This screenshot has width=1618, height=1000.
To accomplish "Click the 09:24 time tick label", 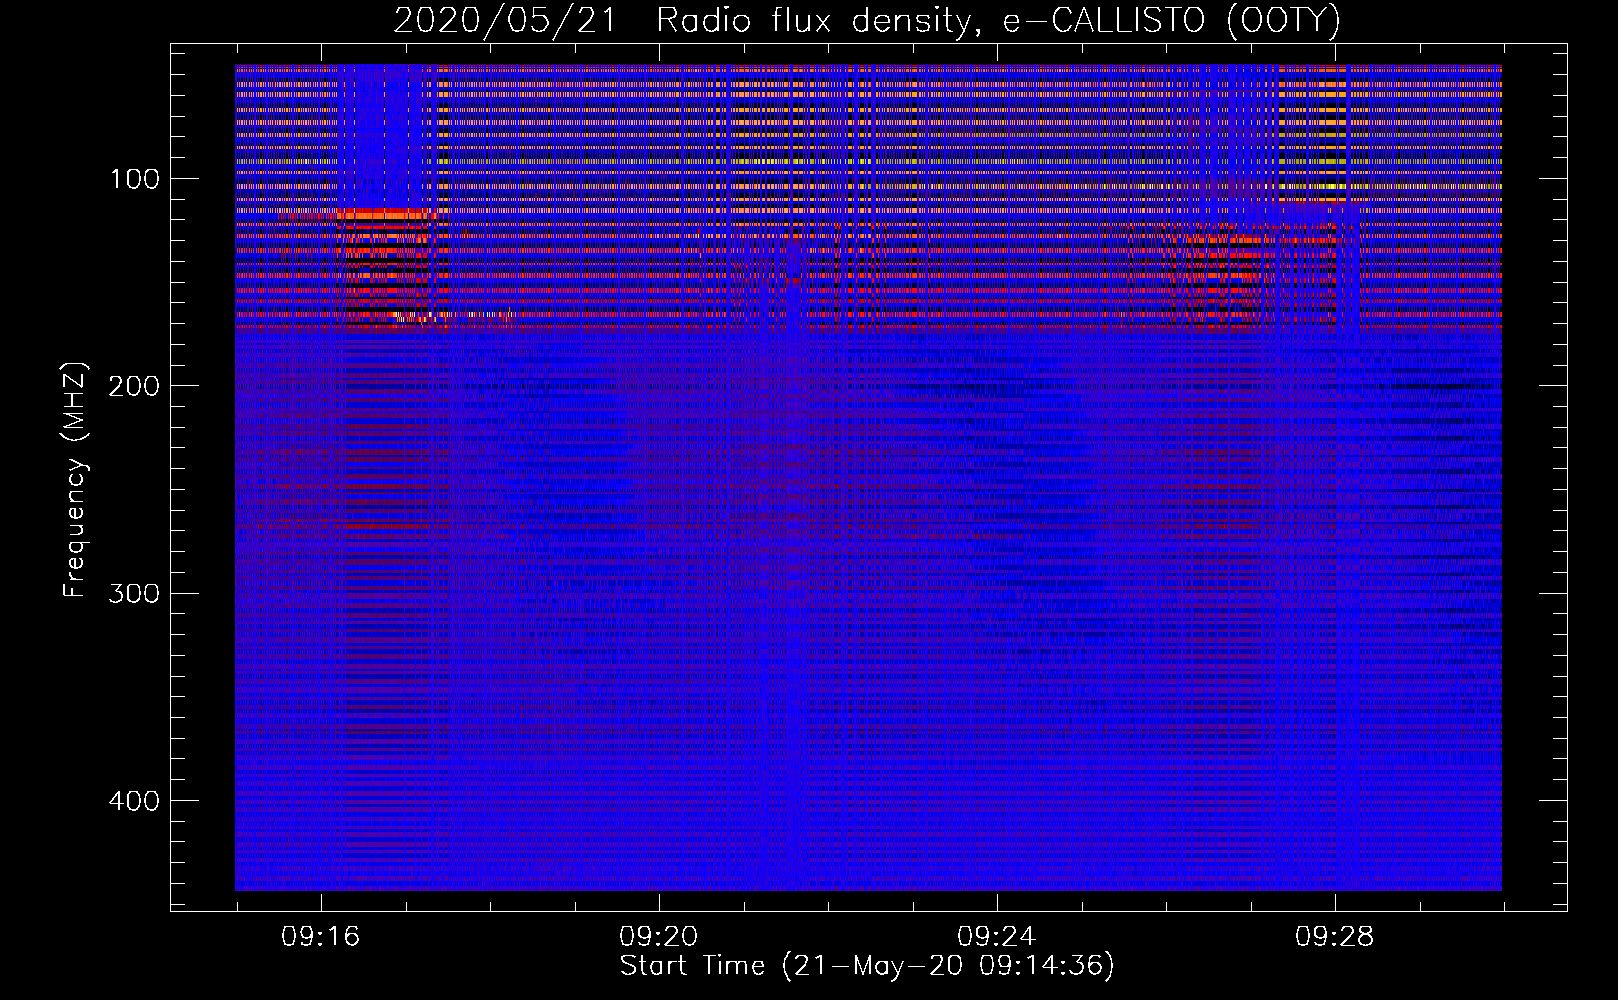I will tap(997, 937).
